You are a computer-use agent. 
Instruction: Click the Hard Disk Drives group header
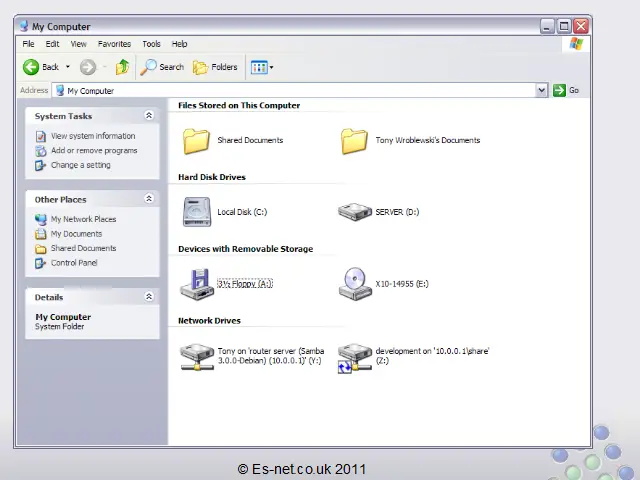tap(212, 177)
